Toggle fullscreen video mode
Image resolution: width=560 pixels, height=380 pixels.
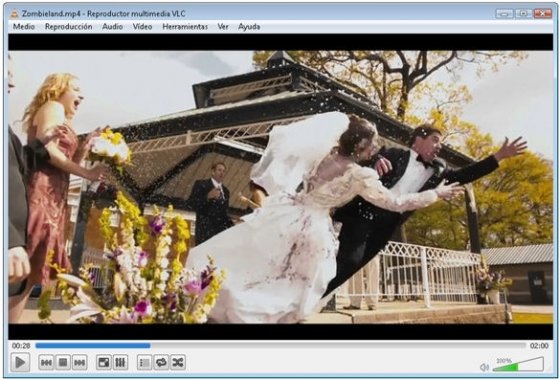(104, 363)
